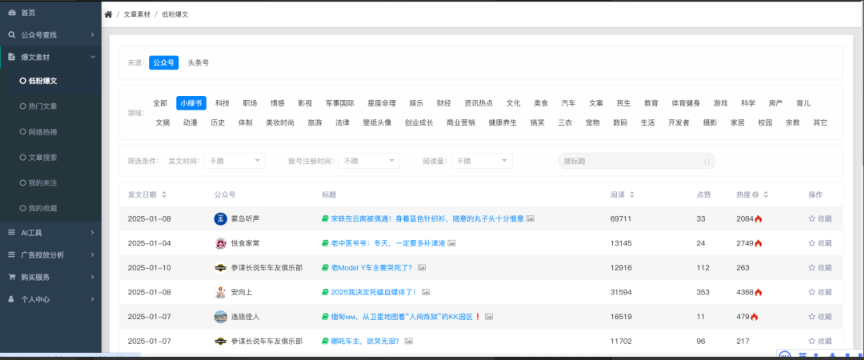The image size is (864, 360).
Task: Open article 老中医爷爷：冬天，一定要多补津液
Action: [x=387, y=243]
